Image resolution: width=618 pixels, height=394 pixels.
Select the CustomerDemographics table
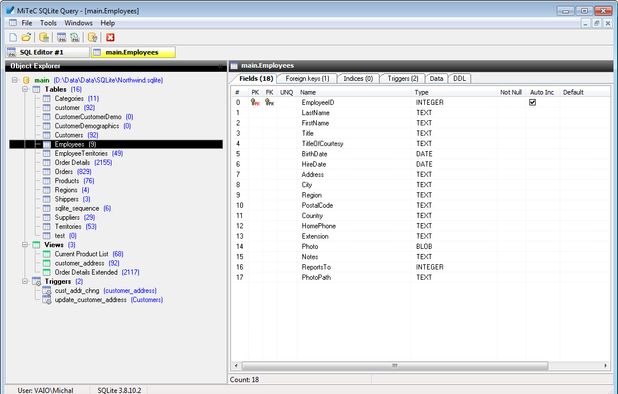(93, 126)
